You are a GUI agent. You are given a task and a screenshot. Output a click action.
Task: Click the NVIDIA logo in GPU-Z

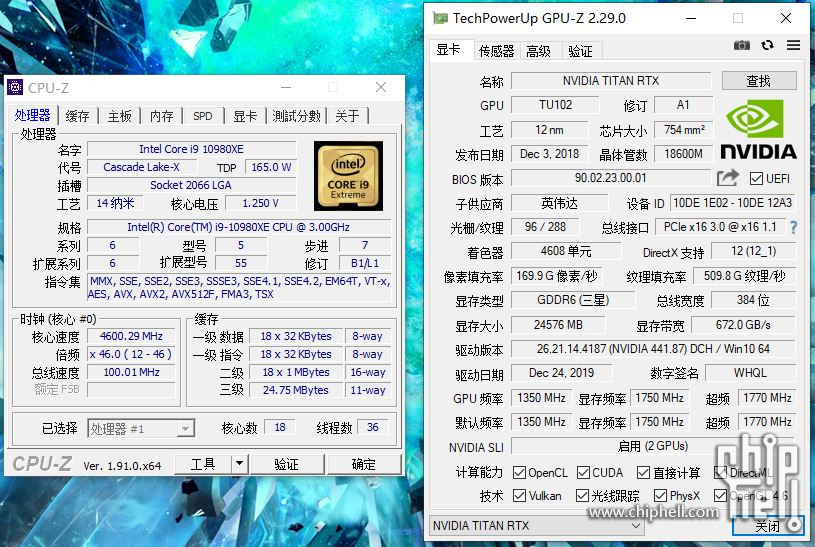click(x=758, y=129)
